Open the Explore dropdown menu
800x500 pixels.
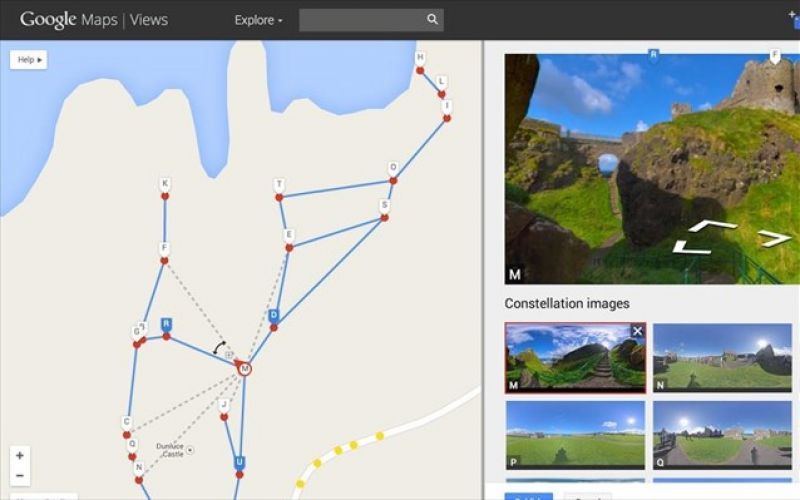[258, 20]
